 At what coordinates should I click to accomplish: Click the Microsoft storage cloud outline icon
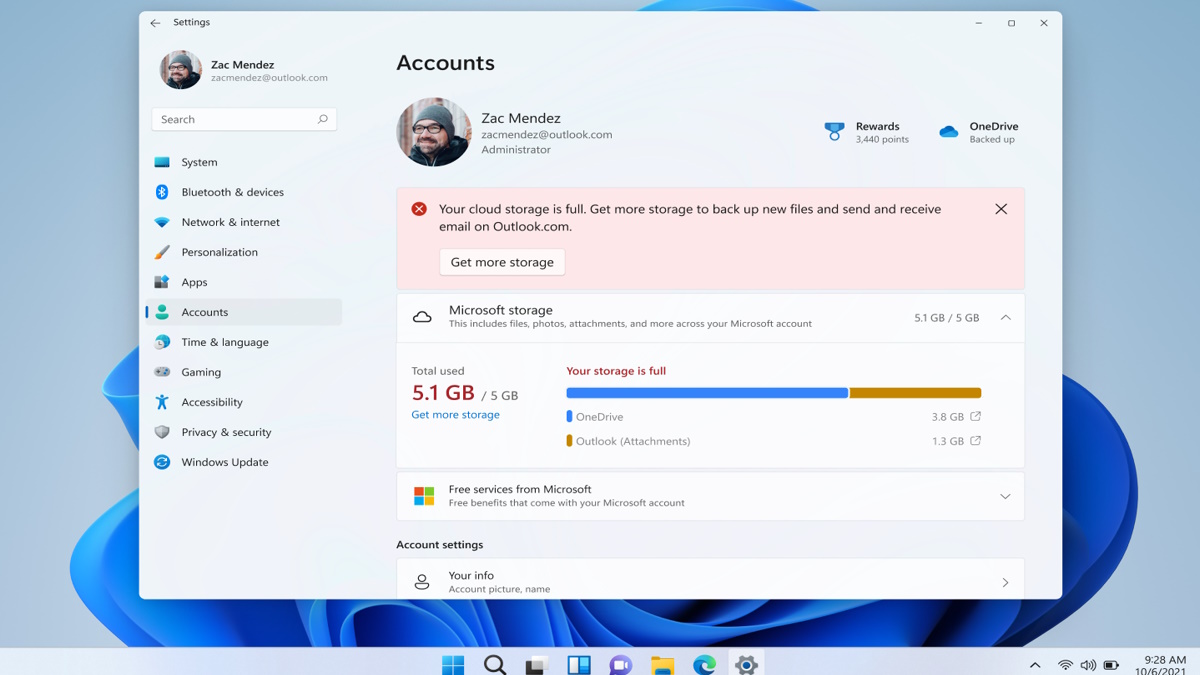pos(422,317)
